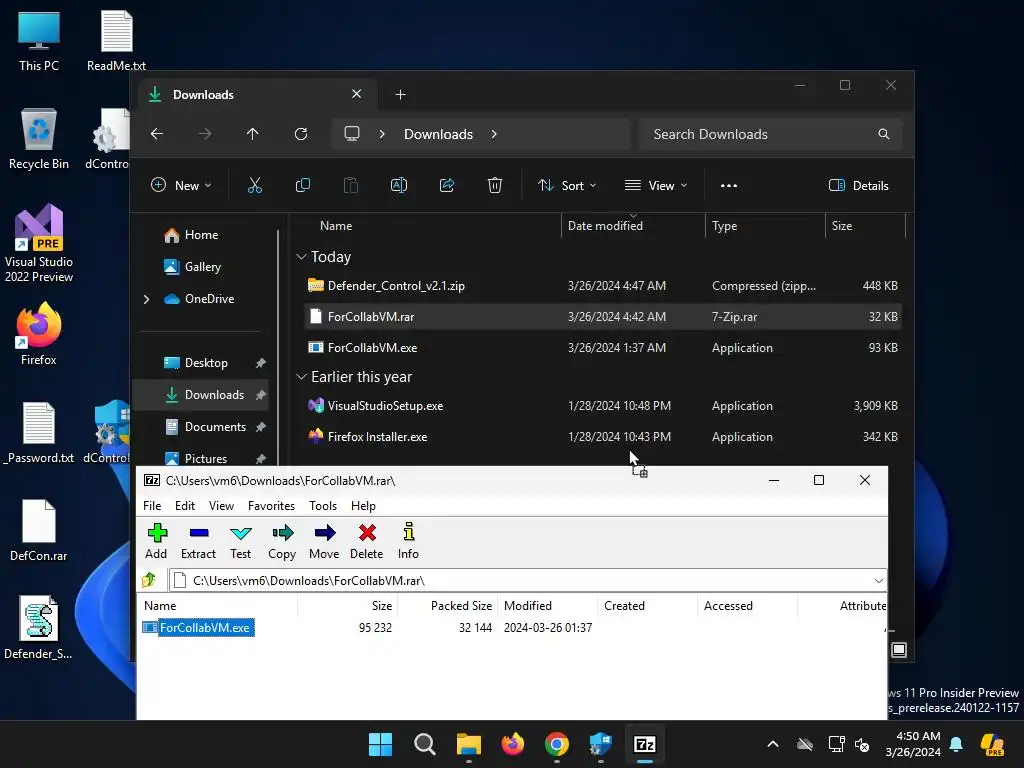Select the DefCon.rar desktop file
The width and height of the screenshot is (1024, 768).
[39, 530]
